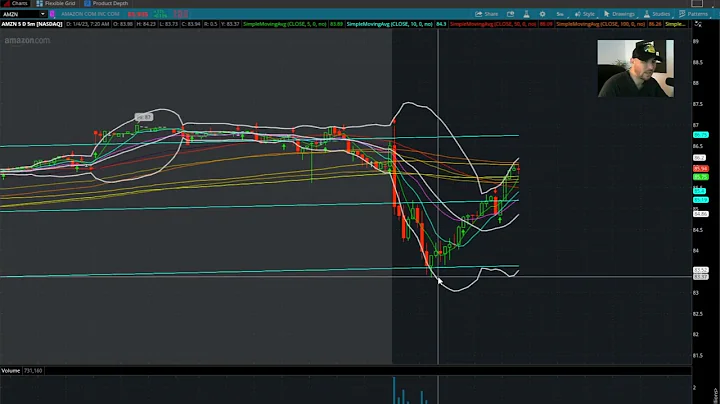The image size is (720, 404).
Task: Click the 85.19 cyan price tag on axis
Action: 701,200
